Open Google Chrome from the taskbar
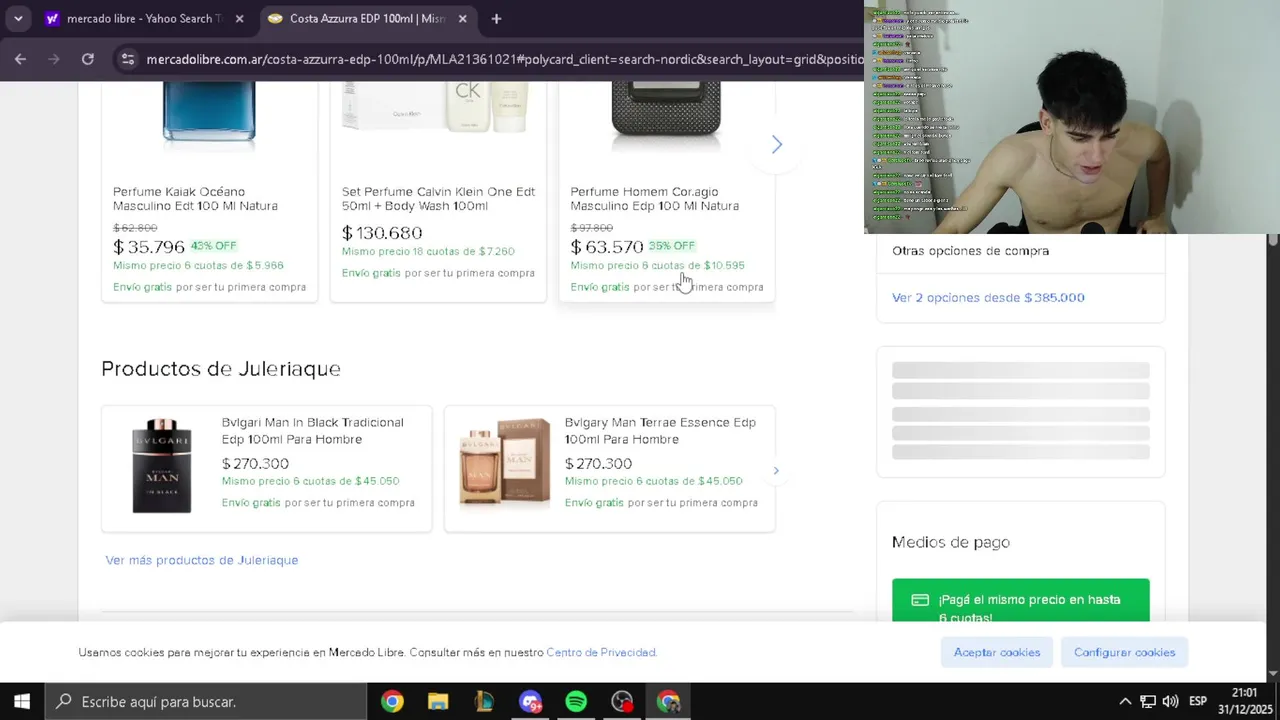 [x=392, y=701]
